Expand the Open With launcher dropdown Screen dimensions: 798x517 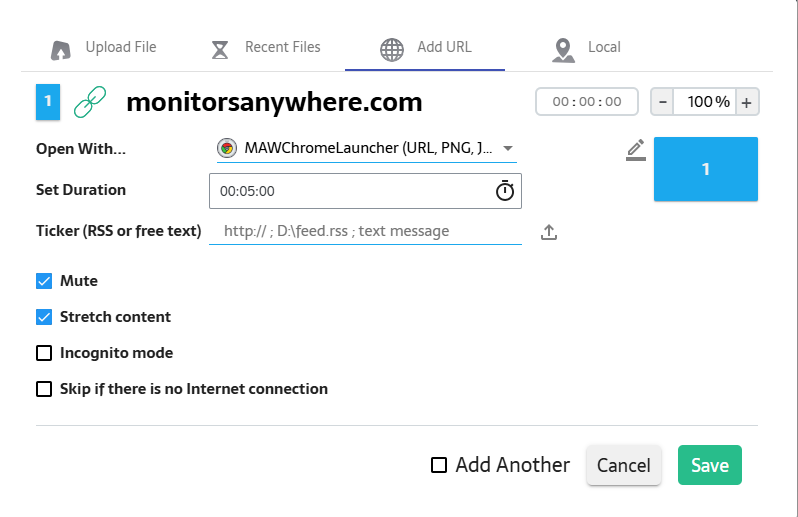click(507, 148)
